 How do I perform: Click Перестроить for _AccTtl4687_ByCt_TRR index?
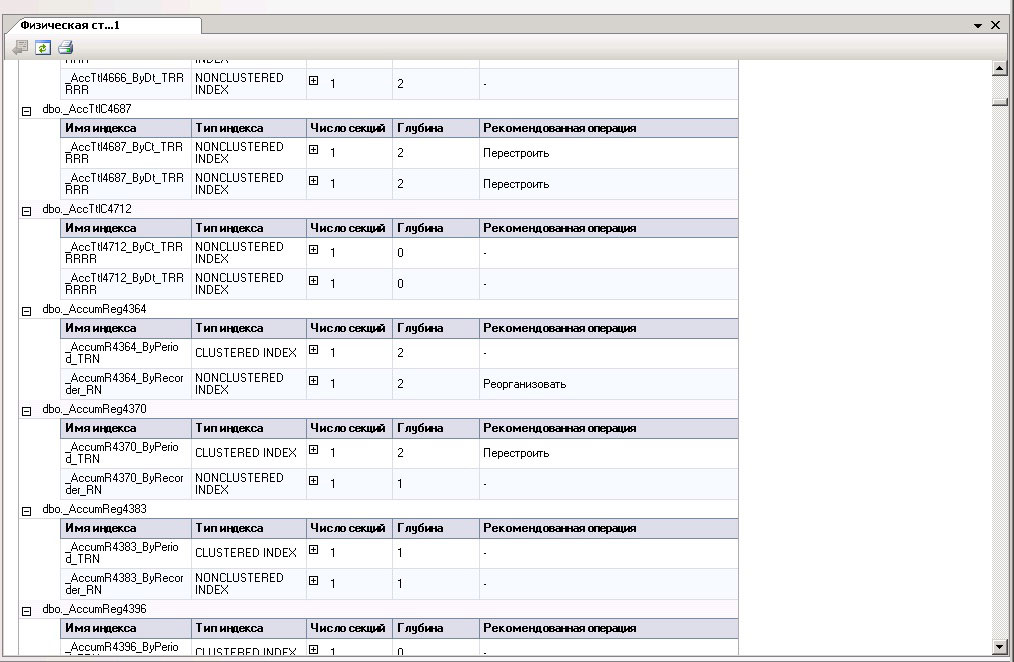[x=516, y=153]
